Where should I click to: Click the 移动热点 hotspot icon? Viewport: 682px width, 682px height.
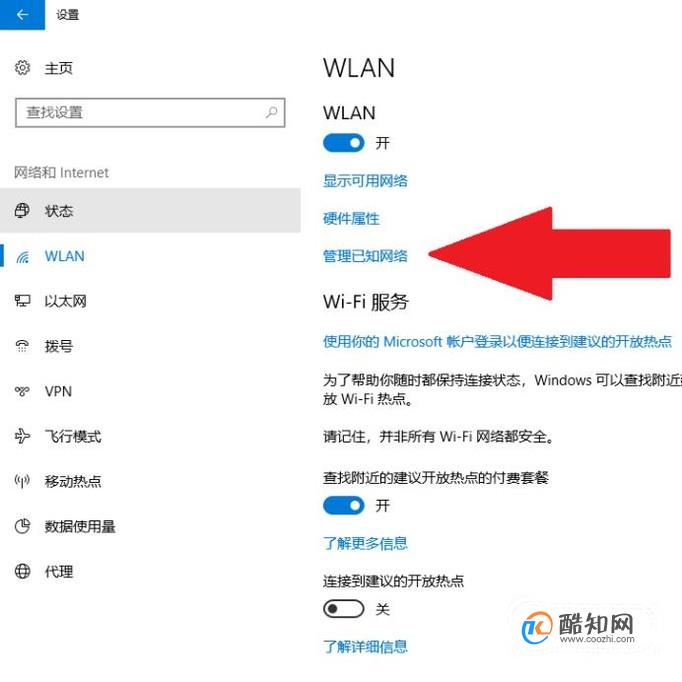pos(22,481)
